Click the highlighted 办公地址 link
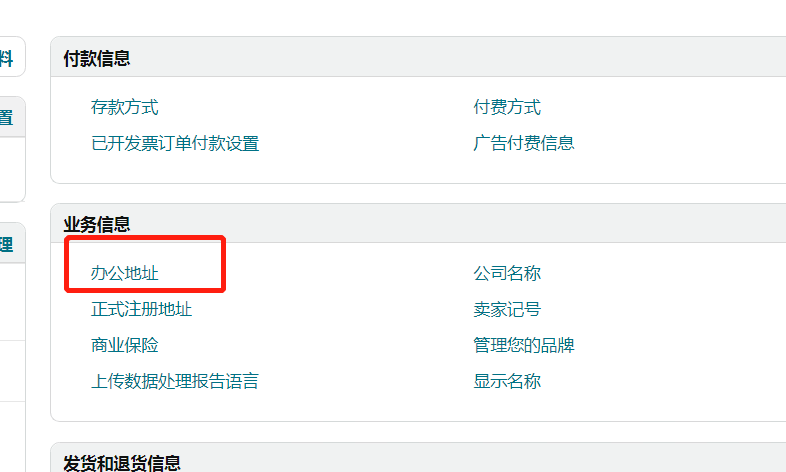Viewport: 786px width, 472px height. coord(125,273)
